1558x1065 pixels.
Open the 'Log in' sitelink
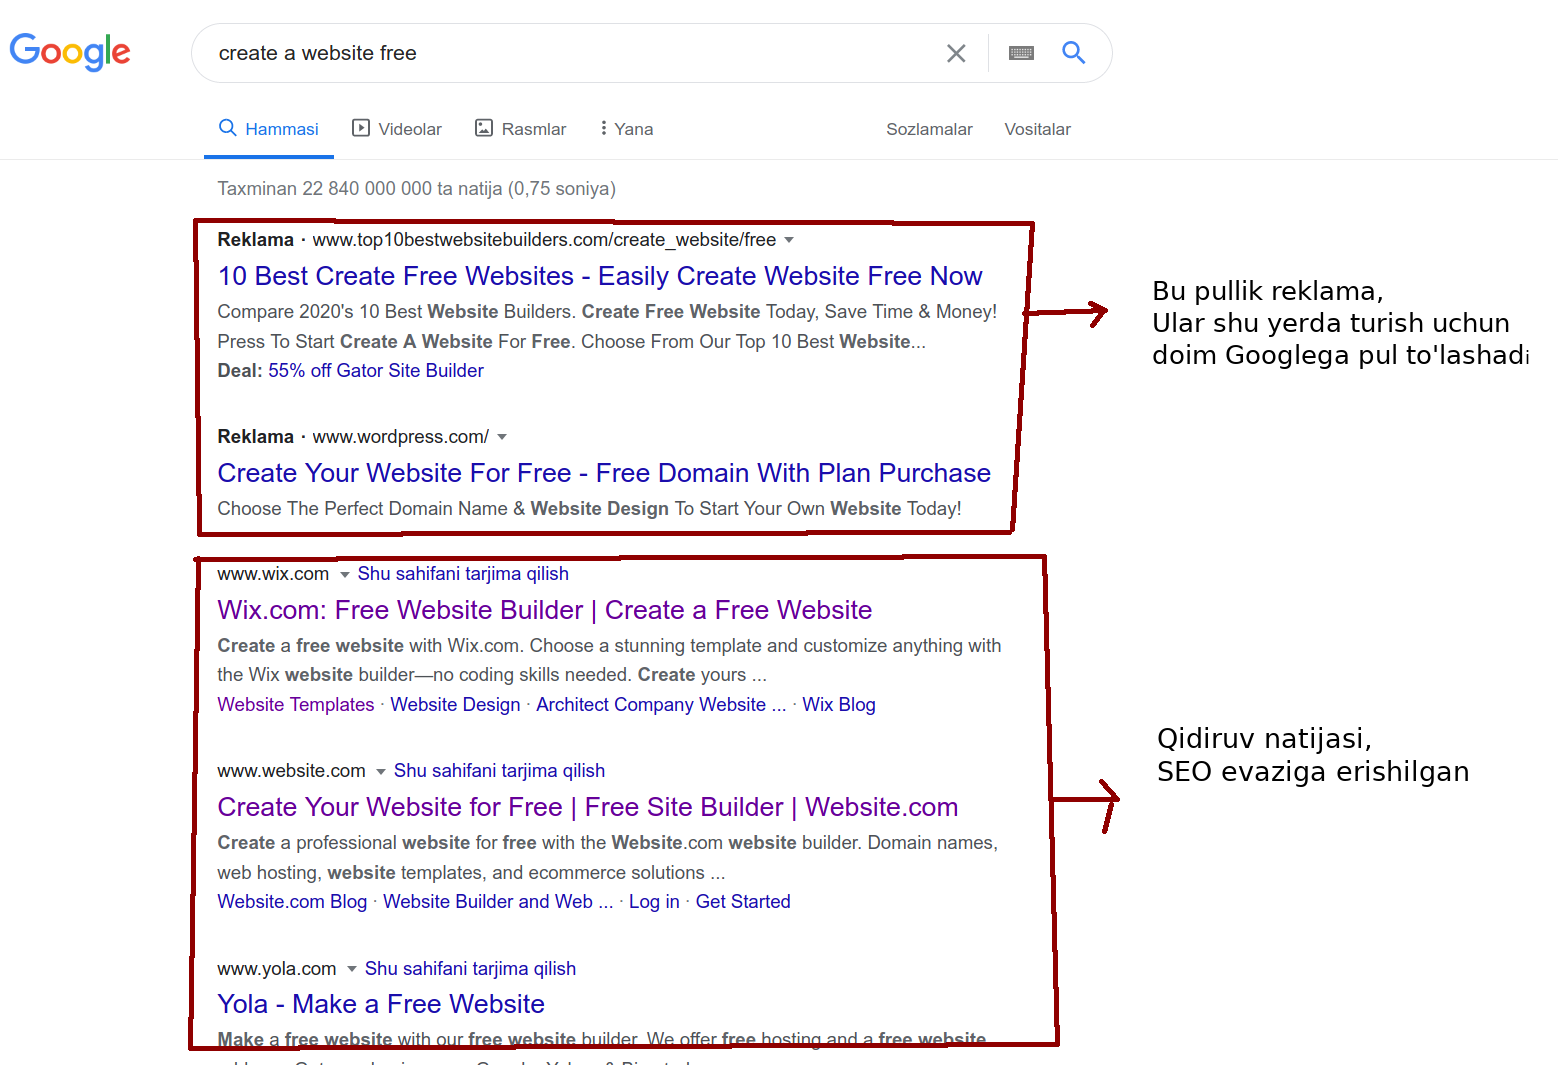pos(654,902)
